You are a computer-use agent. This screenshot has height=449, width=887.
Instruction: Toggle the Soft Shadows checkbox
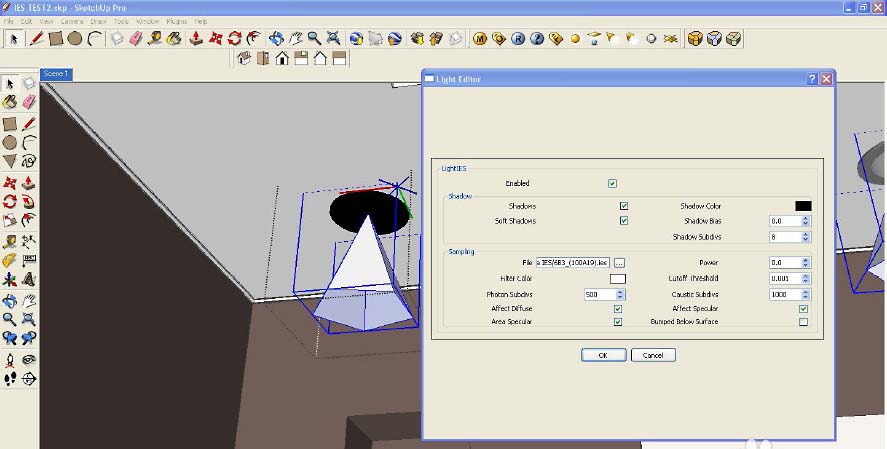coord(623,221)
